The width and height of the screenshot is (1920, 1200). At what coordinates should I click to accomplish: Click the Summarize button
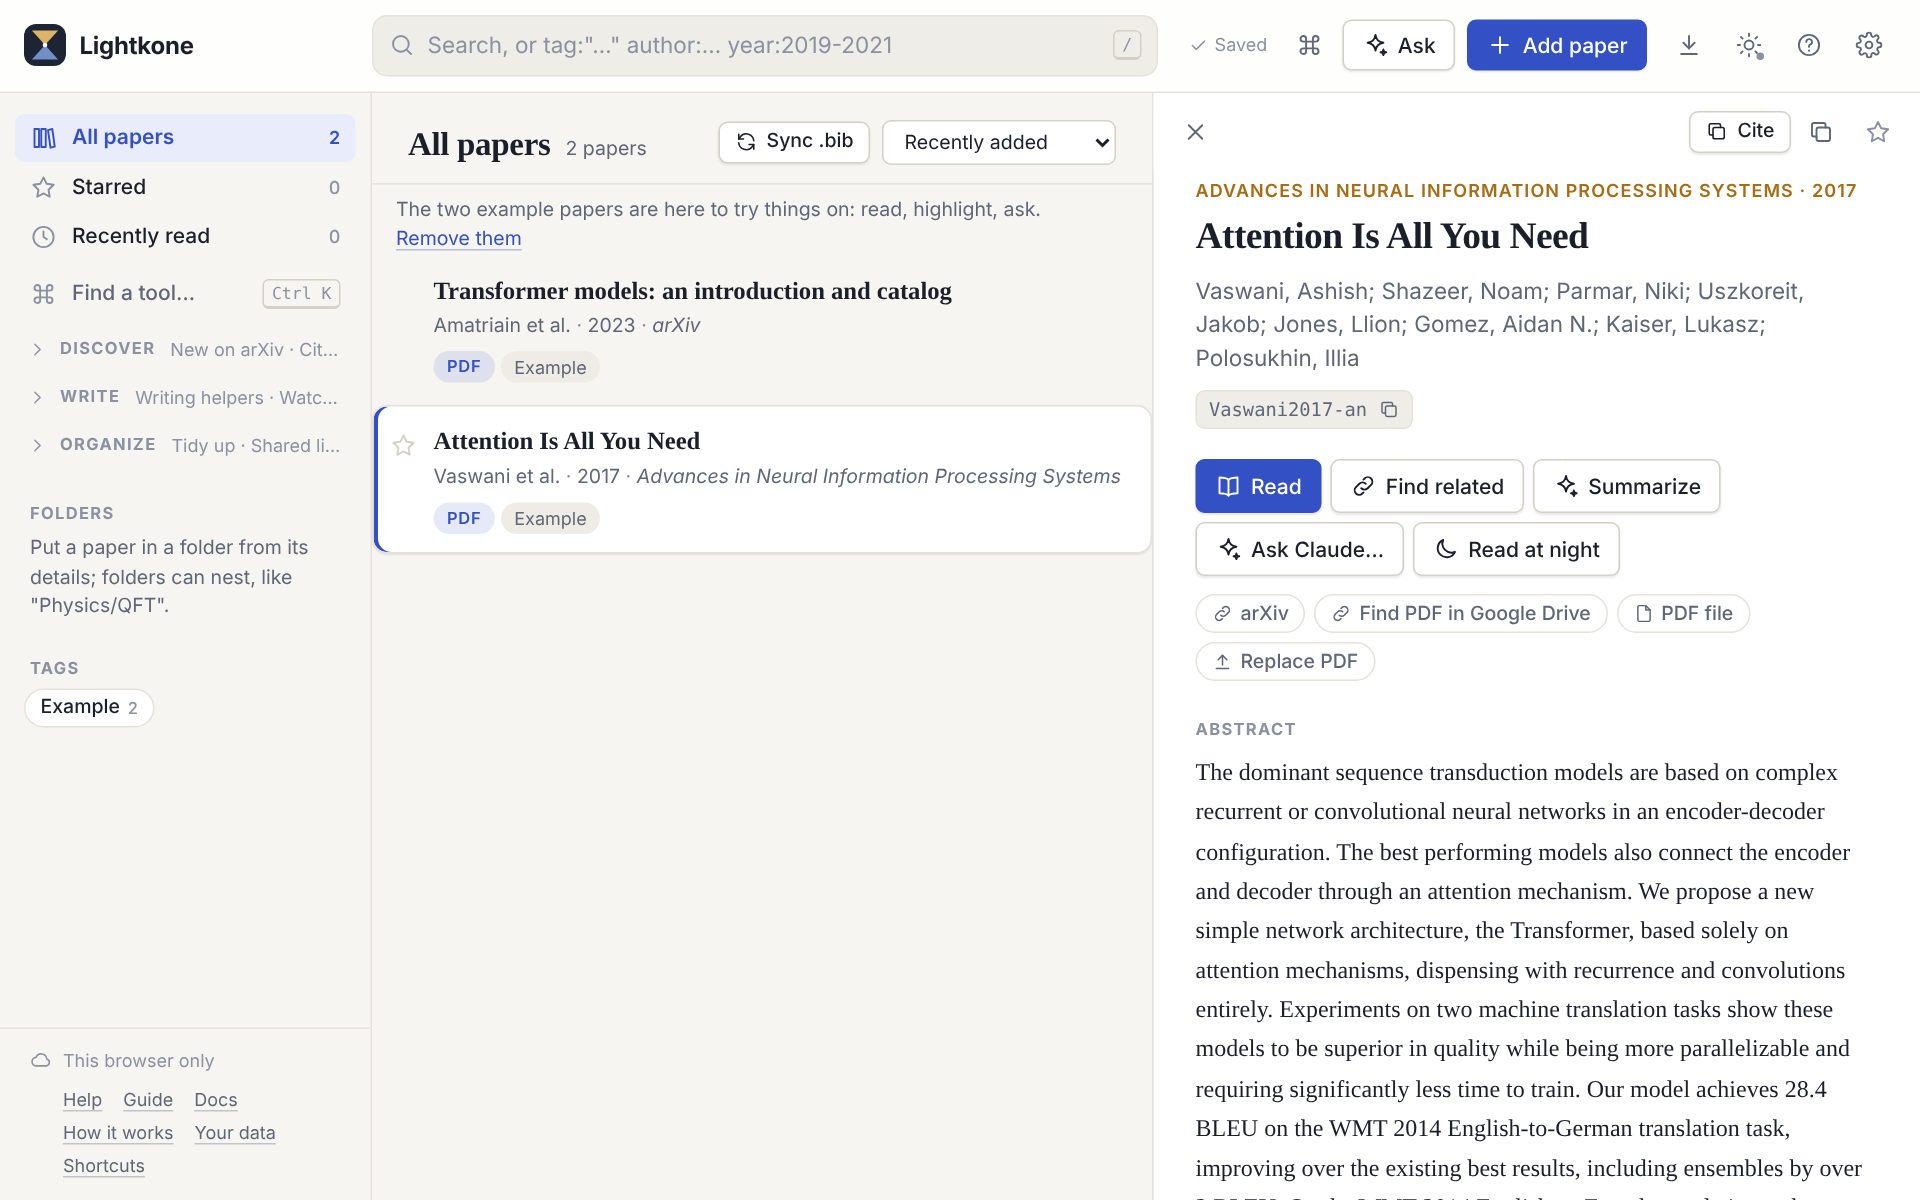1627,486
